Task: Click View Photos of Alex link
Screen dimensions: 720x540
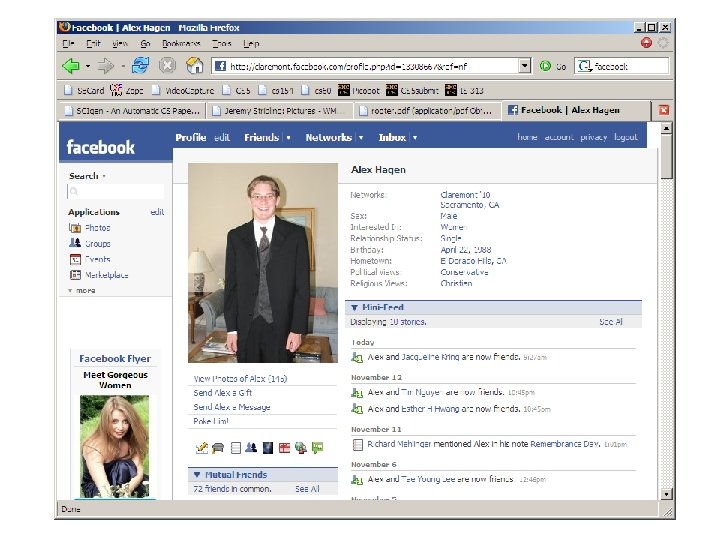Action: coord(240,379)
